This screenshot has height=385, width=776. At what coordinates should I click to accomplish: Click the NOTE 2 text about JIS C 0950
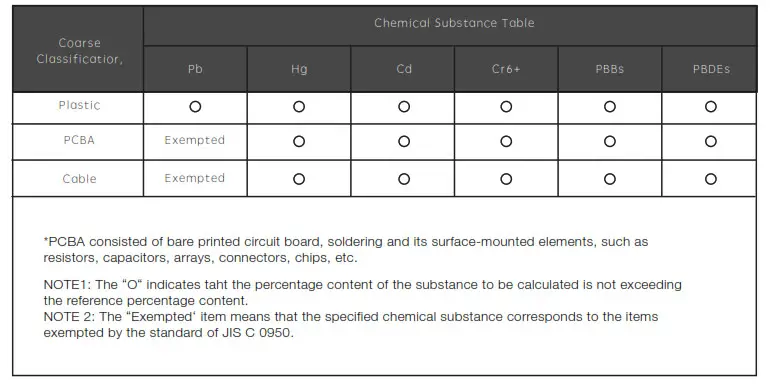click(x=351, y=325)
